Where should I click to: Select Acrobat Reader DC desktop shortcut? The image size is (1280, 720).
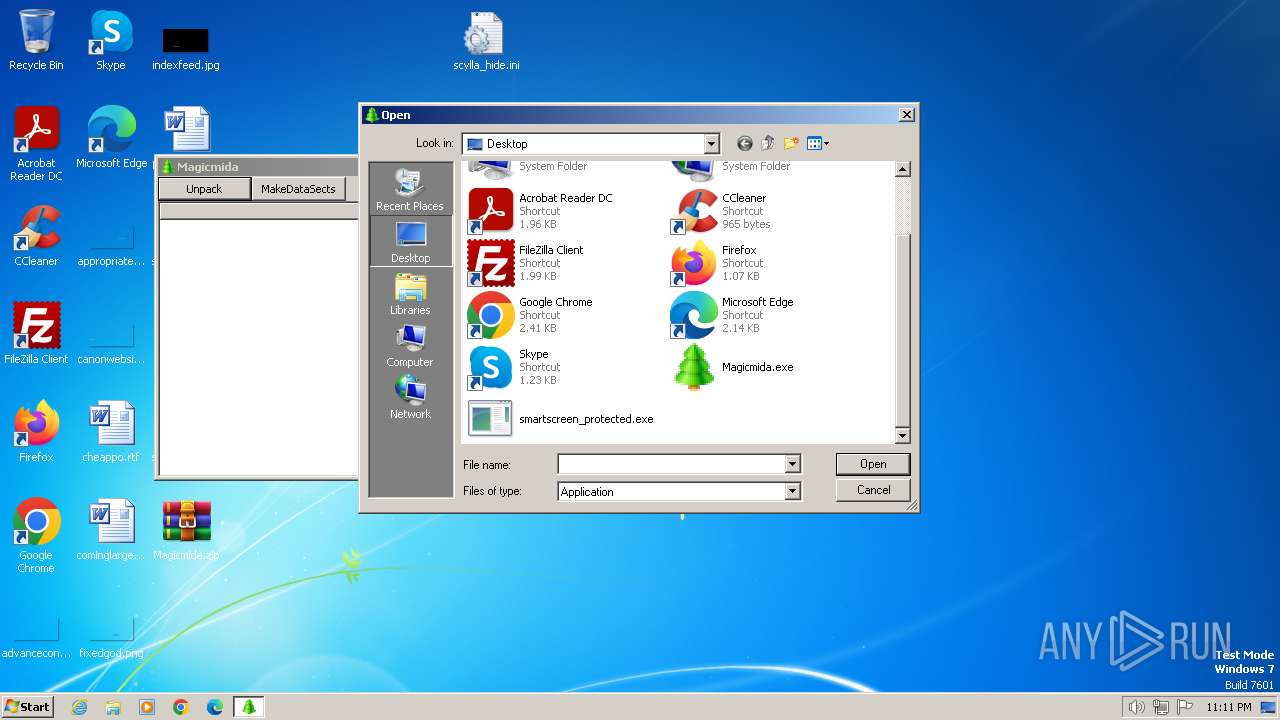(x=36, y=144)
